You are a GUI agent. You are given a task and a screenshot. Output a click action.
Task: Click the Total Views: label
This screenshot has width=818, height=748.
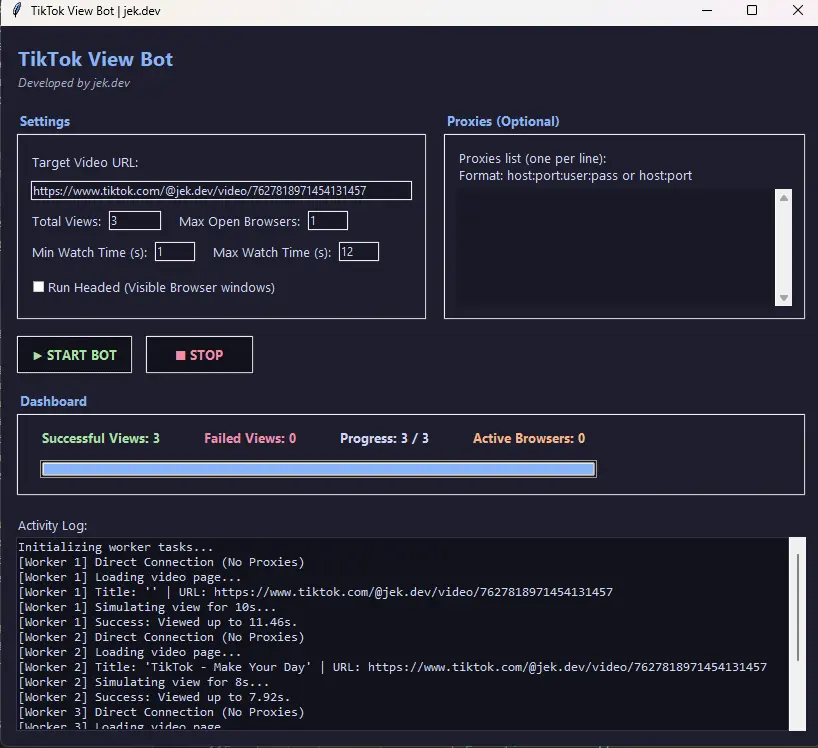tap(67, 221)
